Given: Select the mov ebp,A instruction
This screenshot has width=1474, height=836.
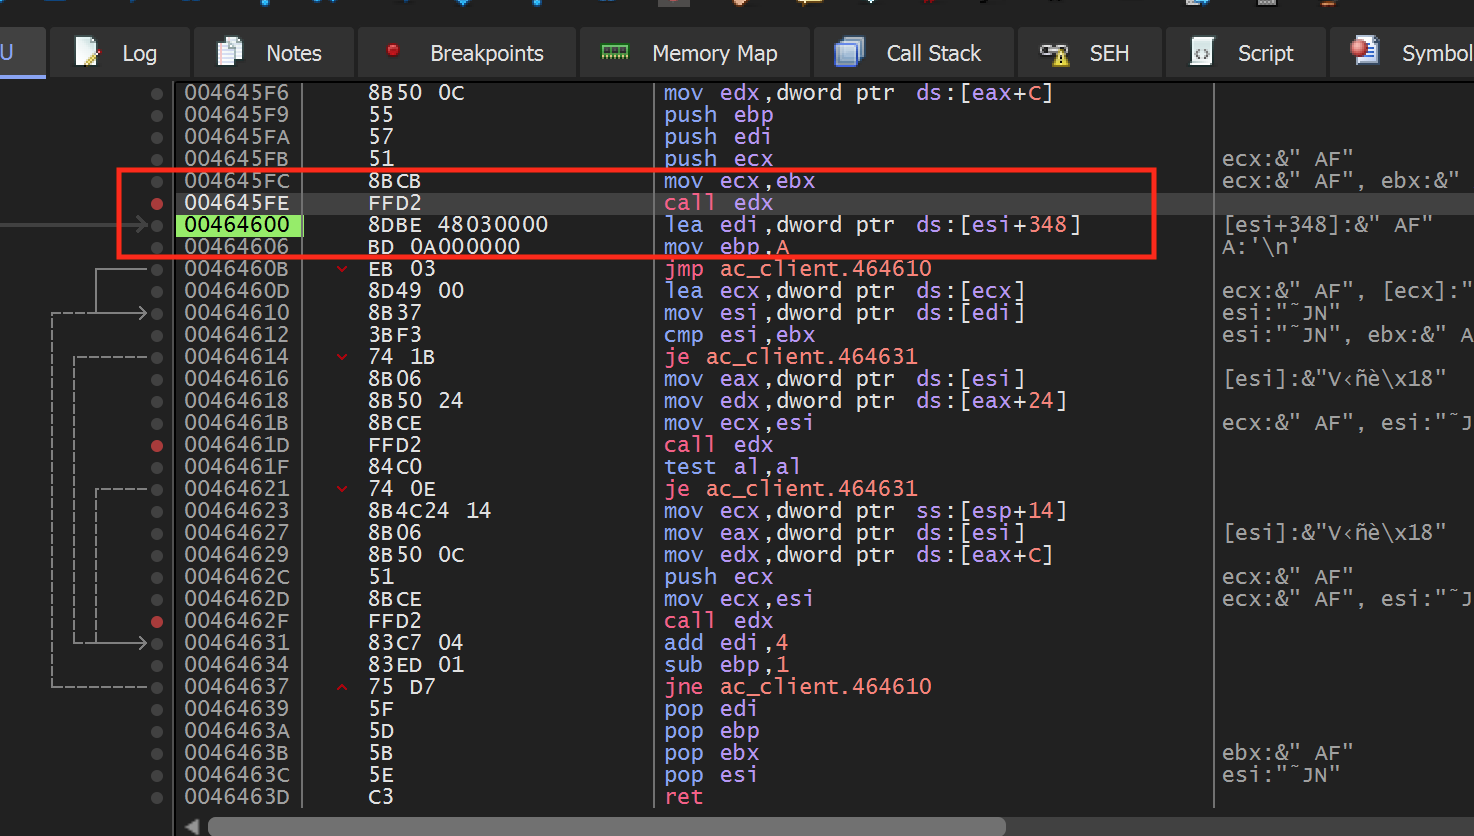Looking at the screenshot, I should tap(726, 247).
